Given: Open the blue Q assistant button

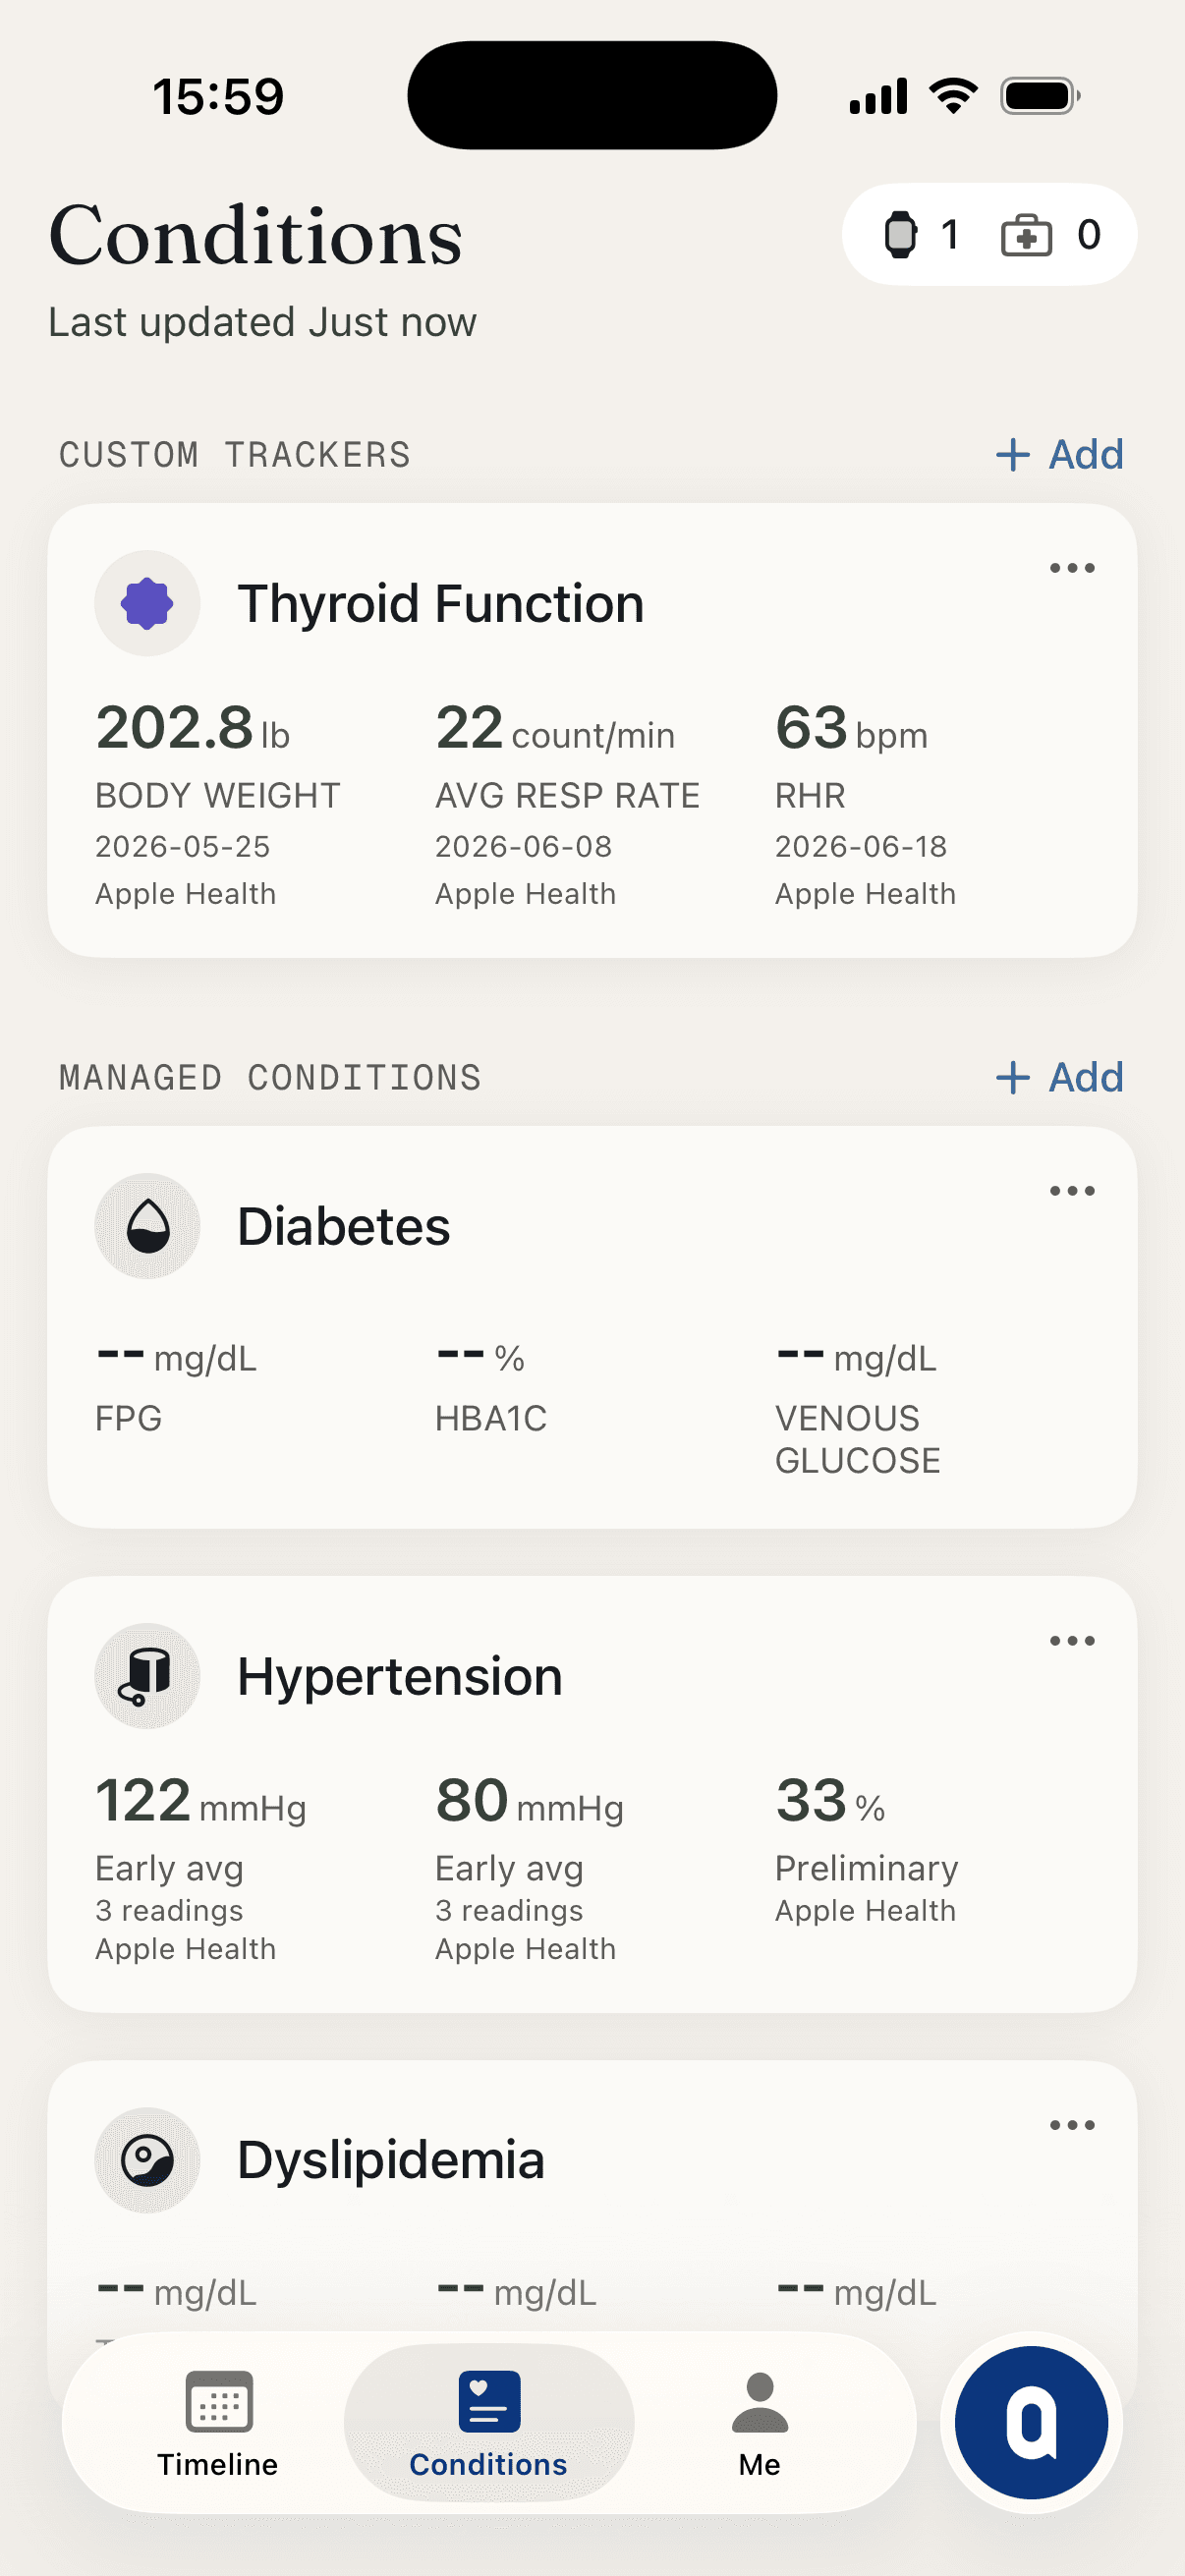Looking at the screenshot, I should pos(1031,2422).
